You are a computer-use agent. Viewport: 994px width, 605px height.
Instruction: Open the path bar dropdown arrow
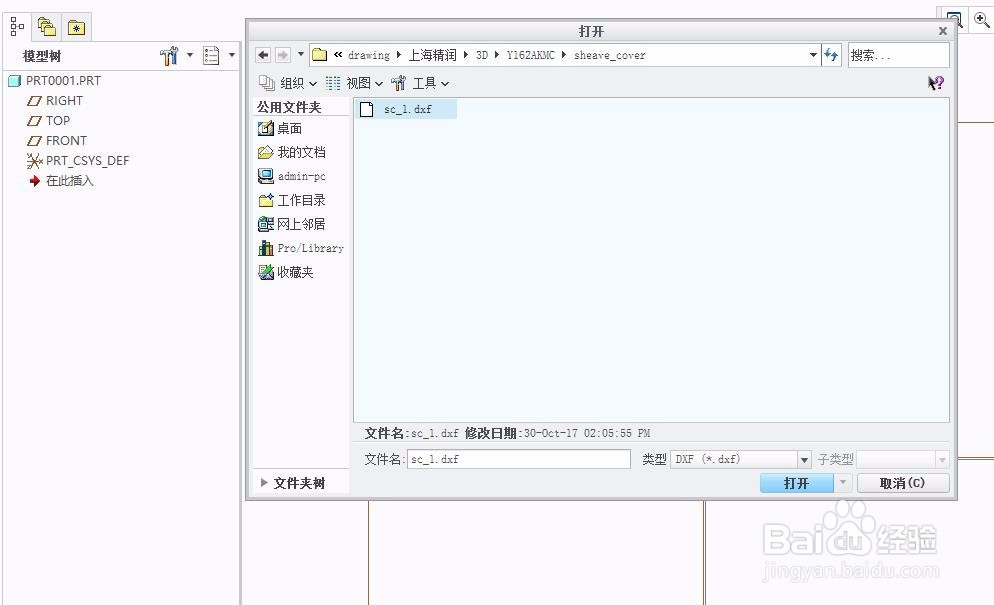tap(811, 55)
